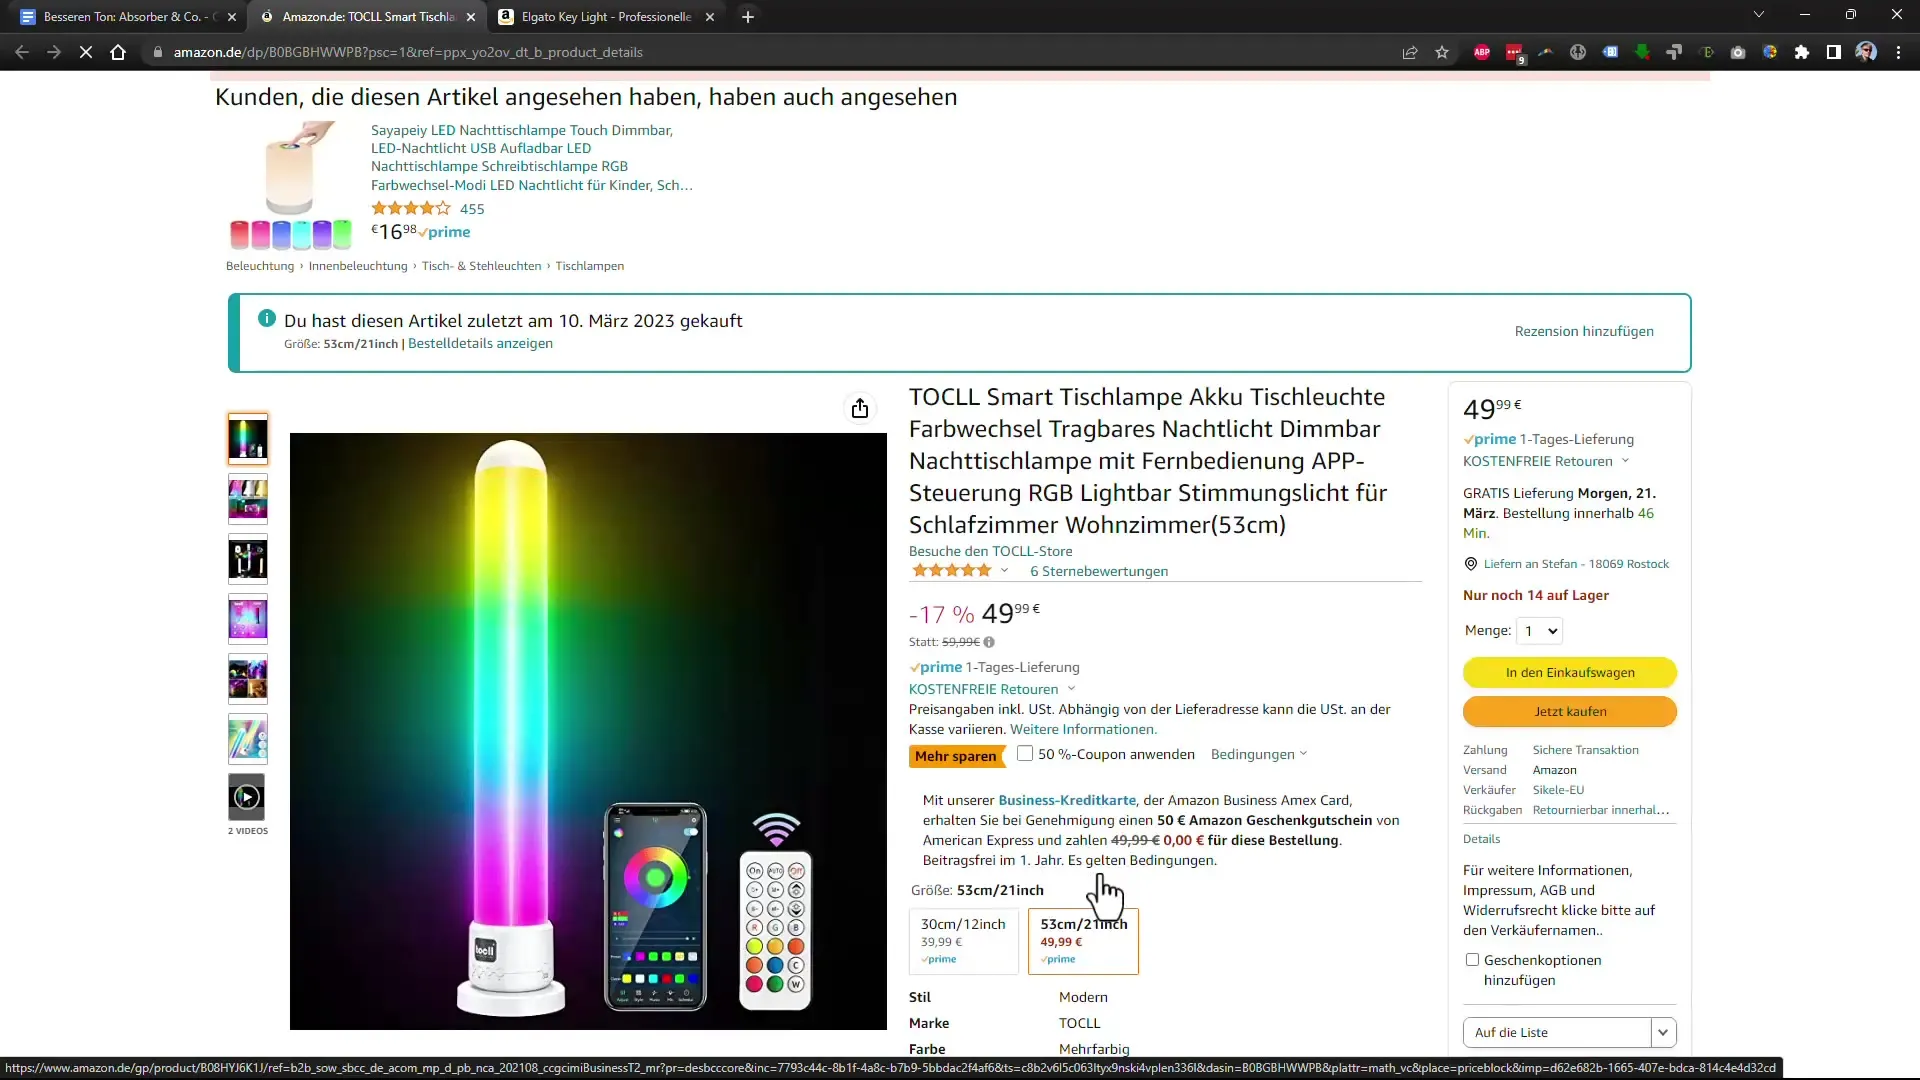Screen dimensions: 1920x1080
Task: Close the Elgato Key Light tab
Action: pos(710,16)
